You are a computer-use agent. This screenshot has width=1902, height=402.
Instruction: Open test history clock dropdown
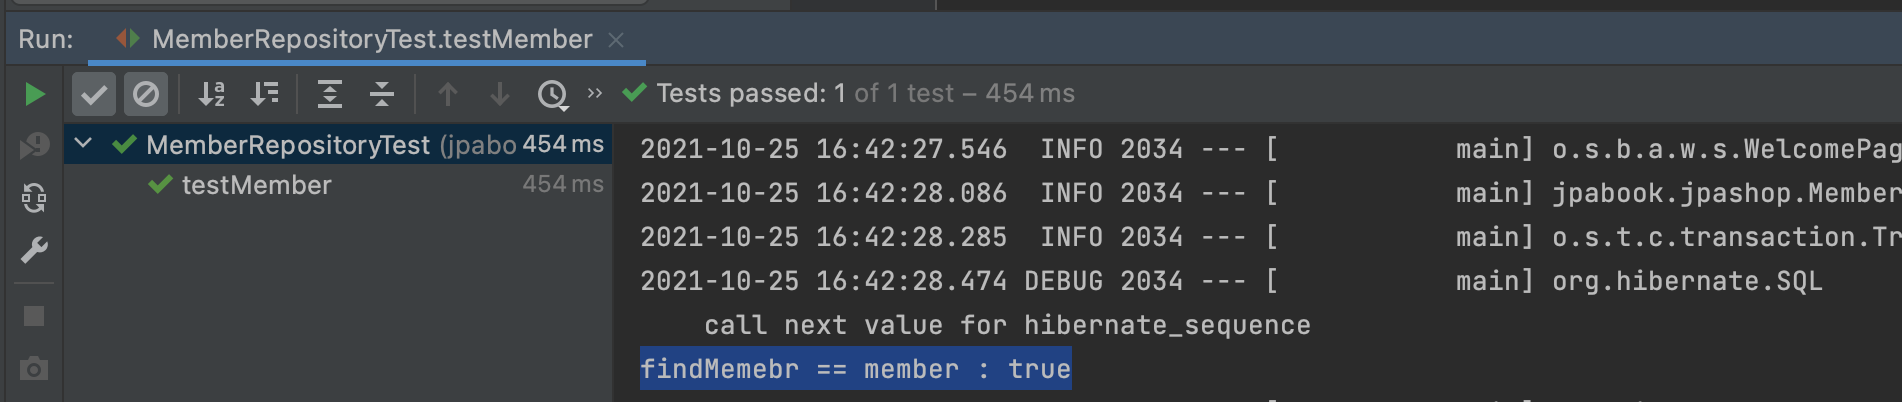click(553, 94)
